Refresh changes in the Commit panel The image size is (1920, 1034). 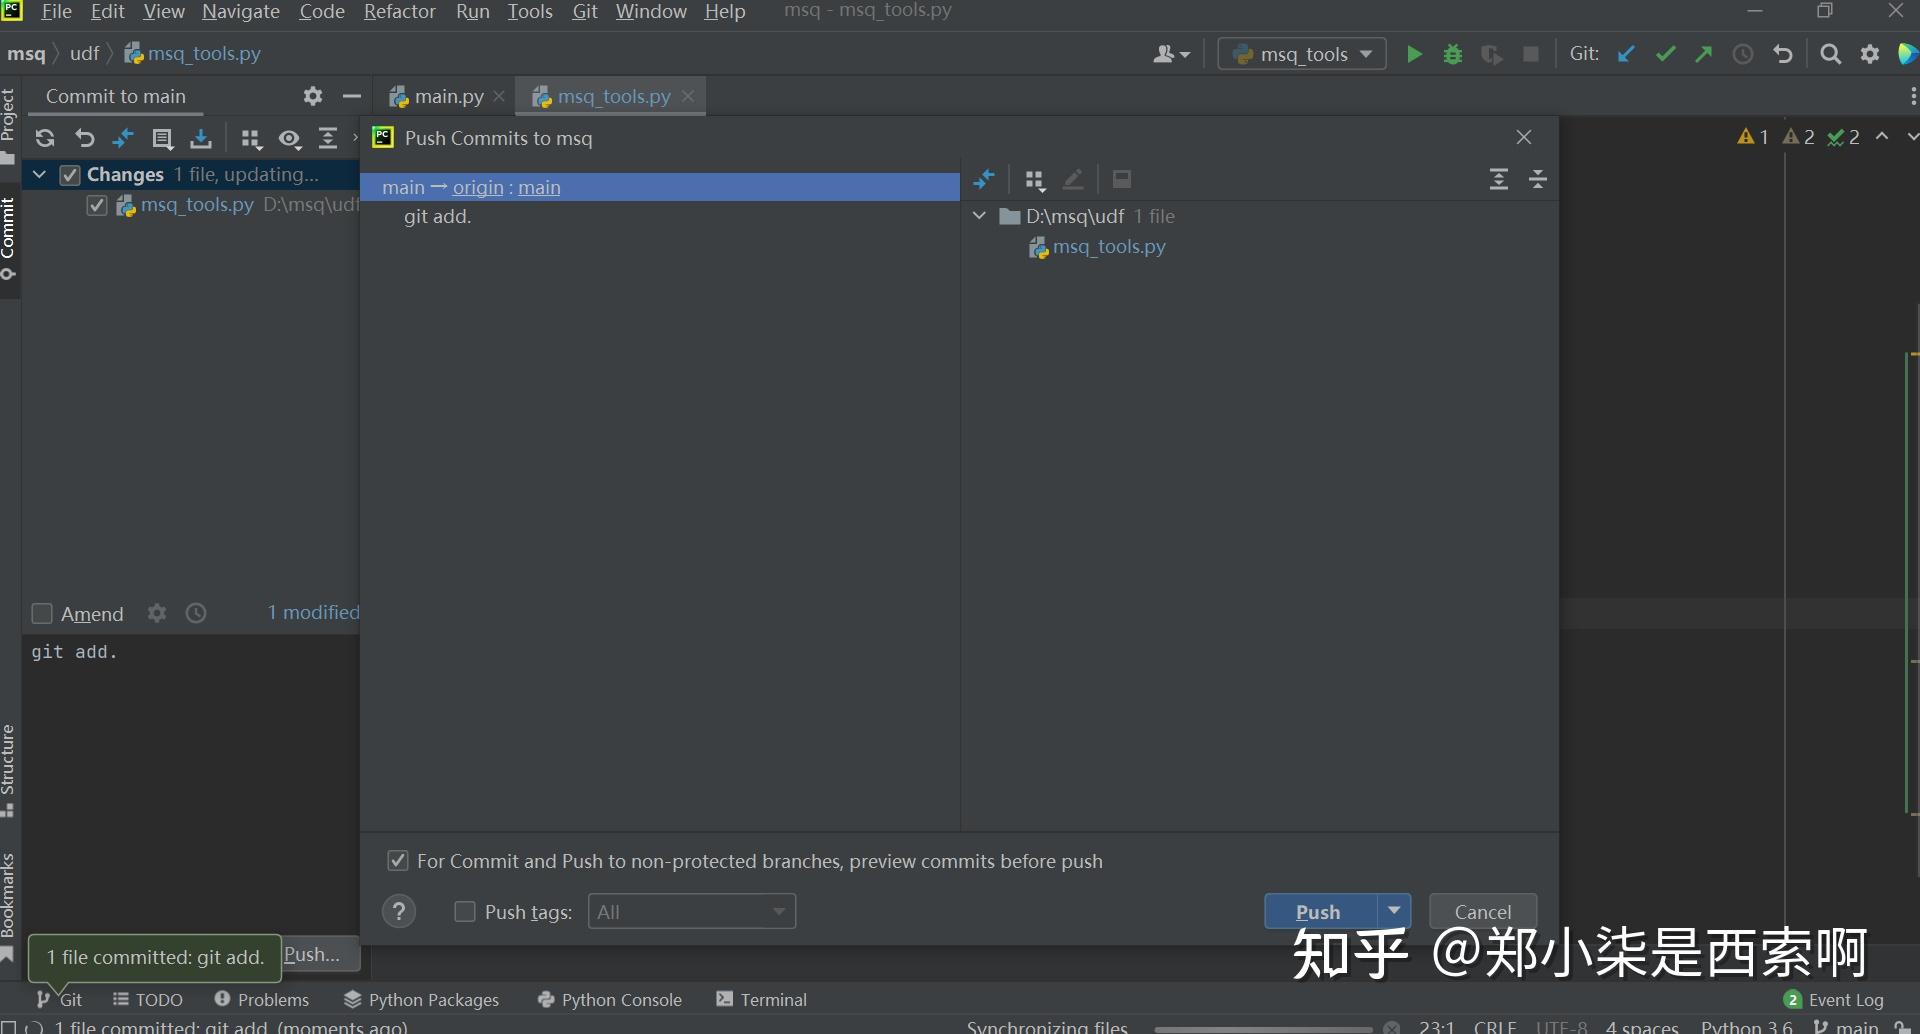pos(45,138)
